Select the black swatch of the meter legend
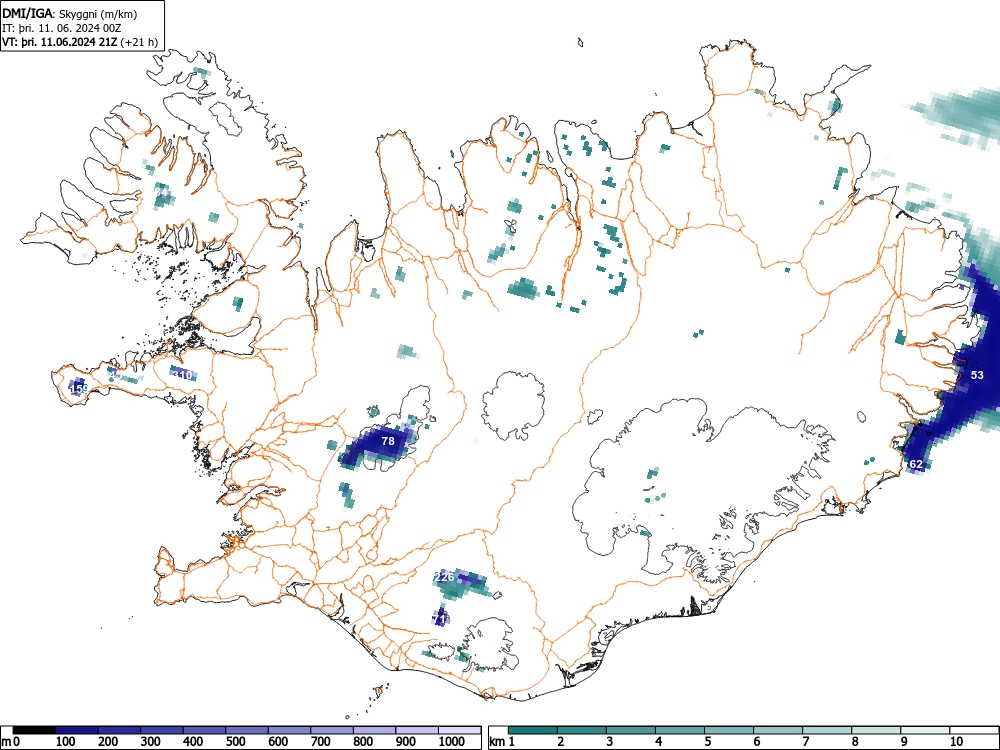This screenshot has width=1000, height=750. point(34,730)
